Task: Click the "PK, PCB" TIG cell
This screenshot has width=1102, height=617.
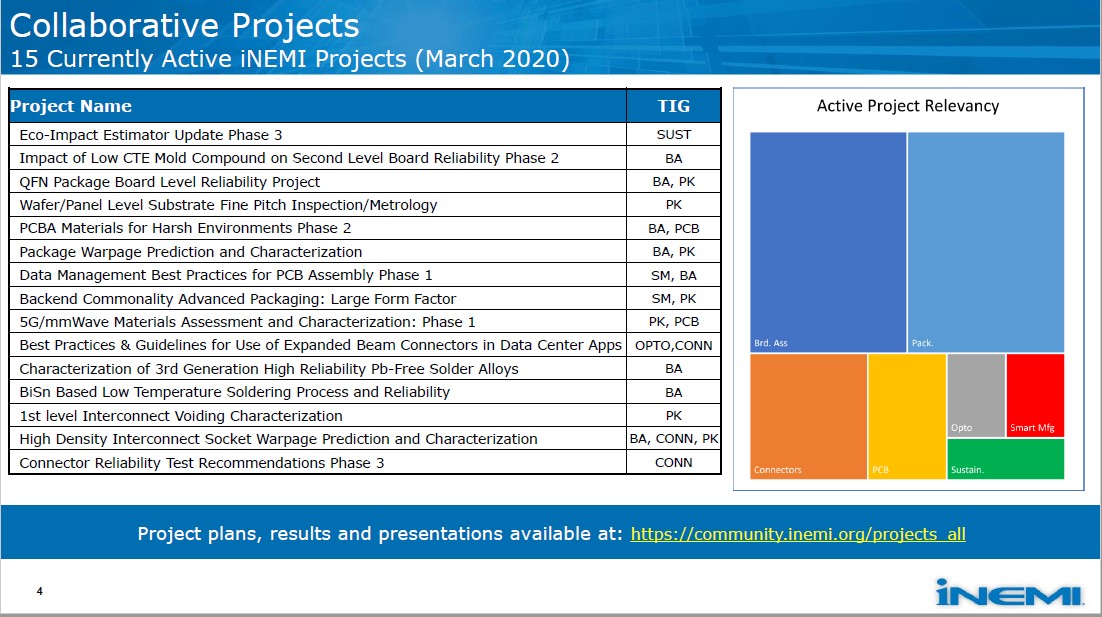Action: 673,322
